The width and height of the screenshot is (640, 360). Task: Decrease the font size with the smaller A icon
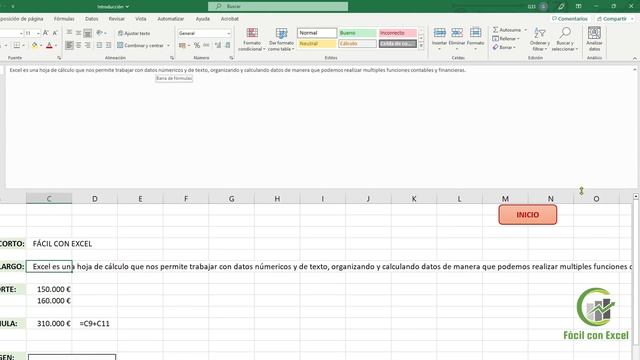(55, 33)
